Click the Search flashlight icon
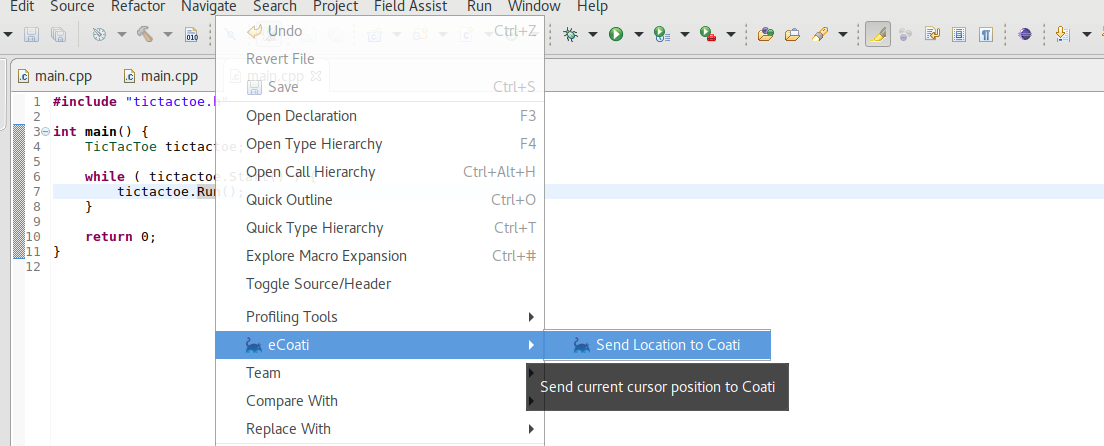 820,34
